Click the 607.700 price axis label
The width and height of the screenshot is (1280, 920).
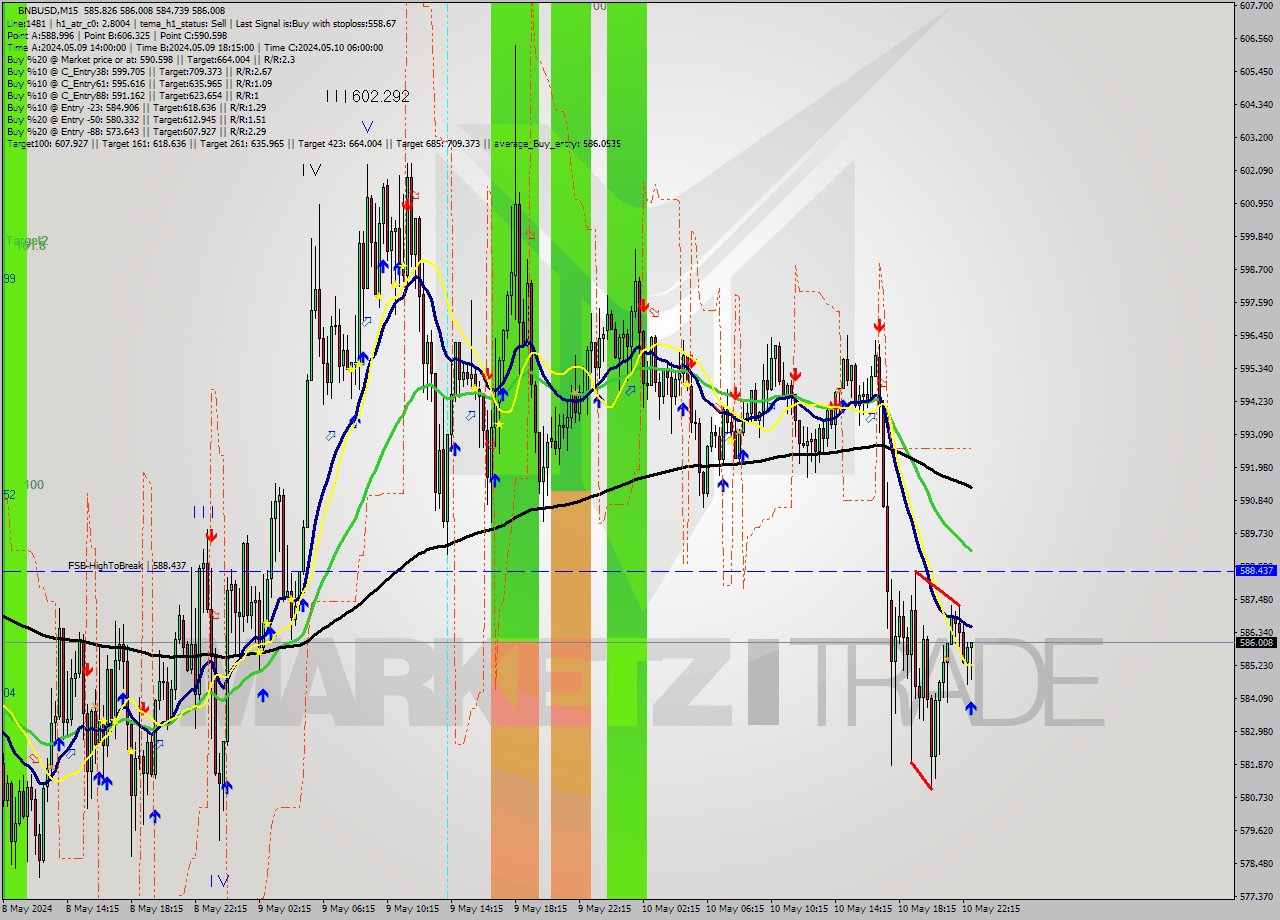click(x=1256, y=5)
